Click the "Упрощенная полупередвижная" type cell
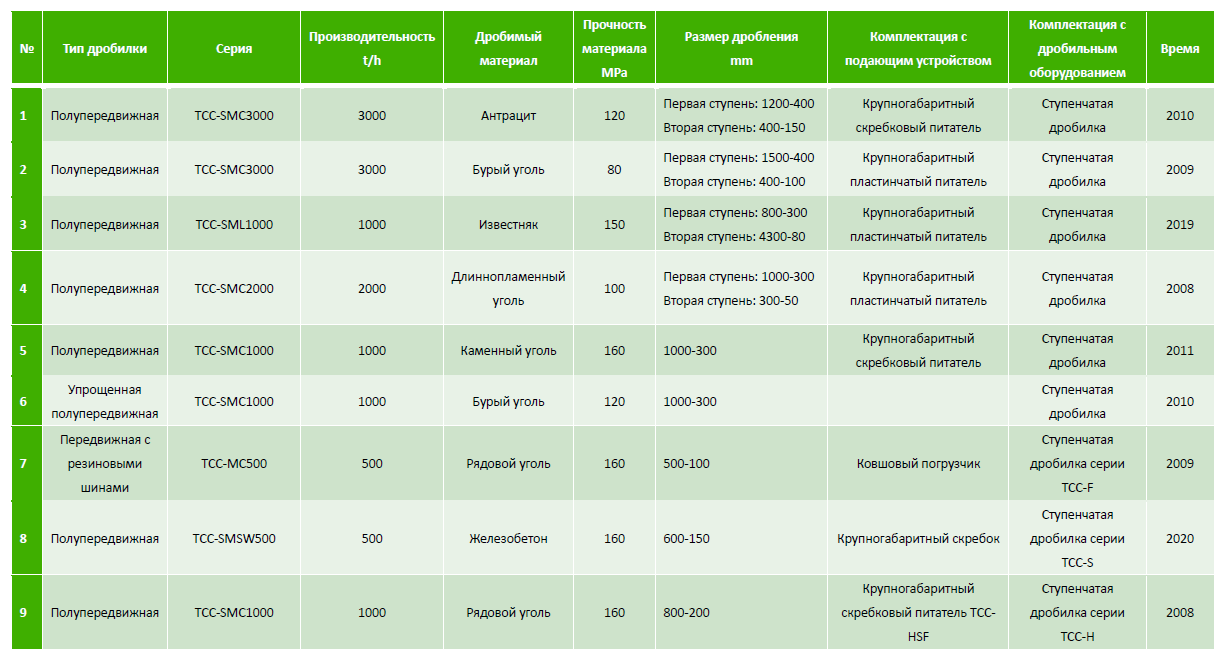 click(x=104, y=402)
